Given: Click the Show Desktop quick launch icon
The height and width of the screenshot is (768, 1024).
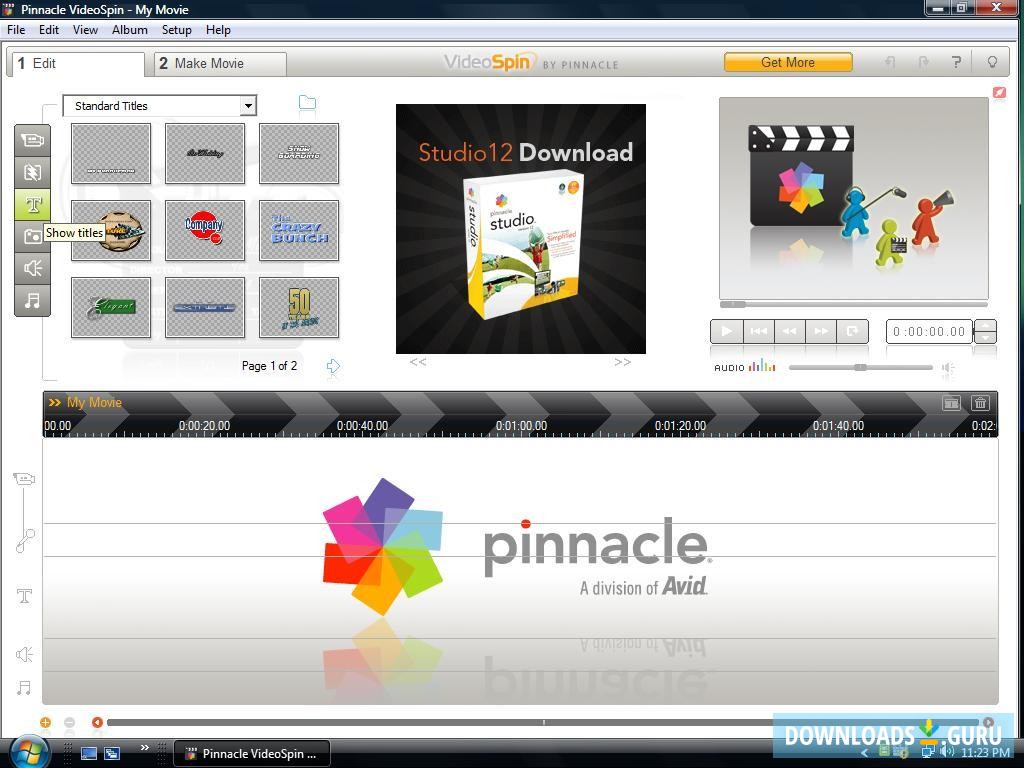Looking at the screenshot, I should click(x=88, y=753).
